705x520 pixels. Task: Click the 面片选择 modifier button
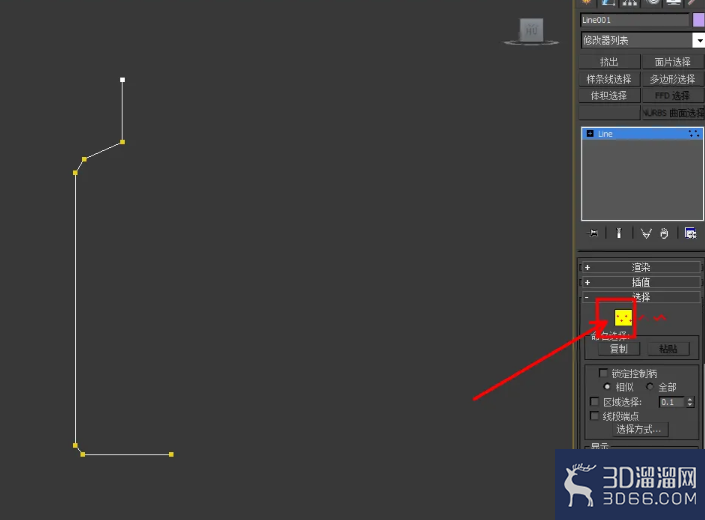click(x=673, y=62)
